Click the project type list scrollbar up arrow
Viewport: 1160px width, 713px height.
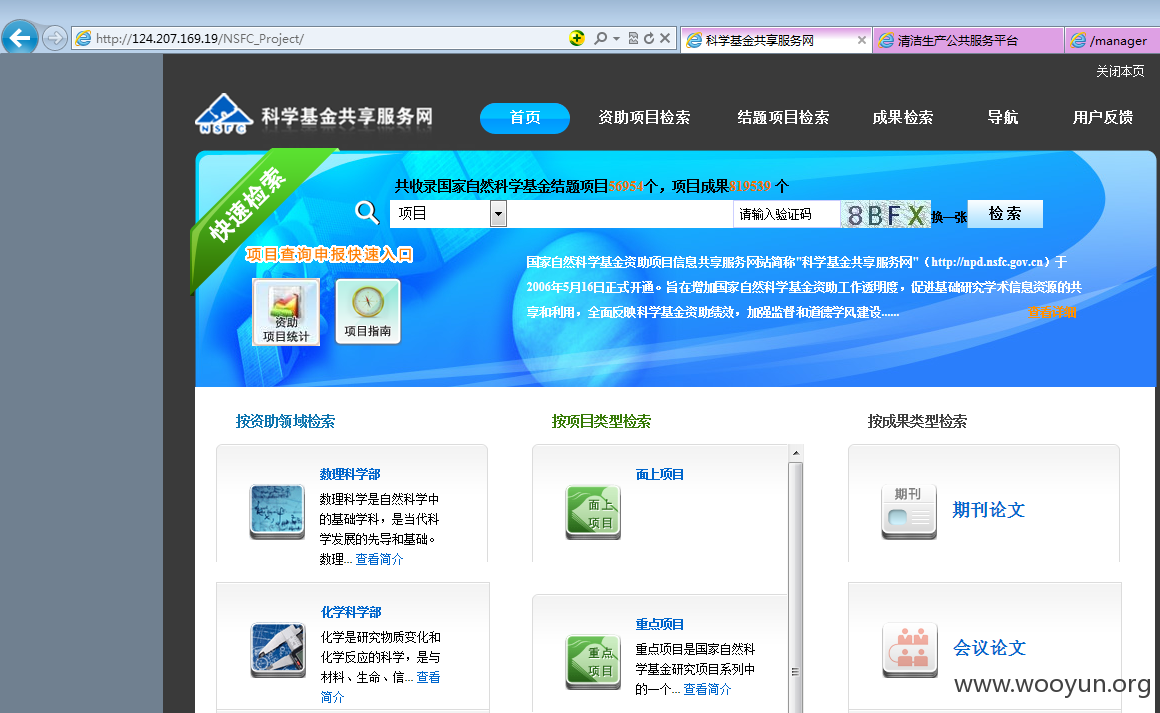click(796, 453)
